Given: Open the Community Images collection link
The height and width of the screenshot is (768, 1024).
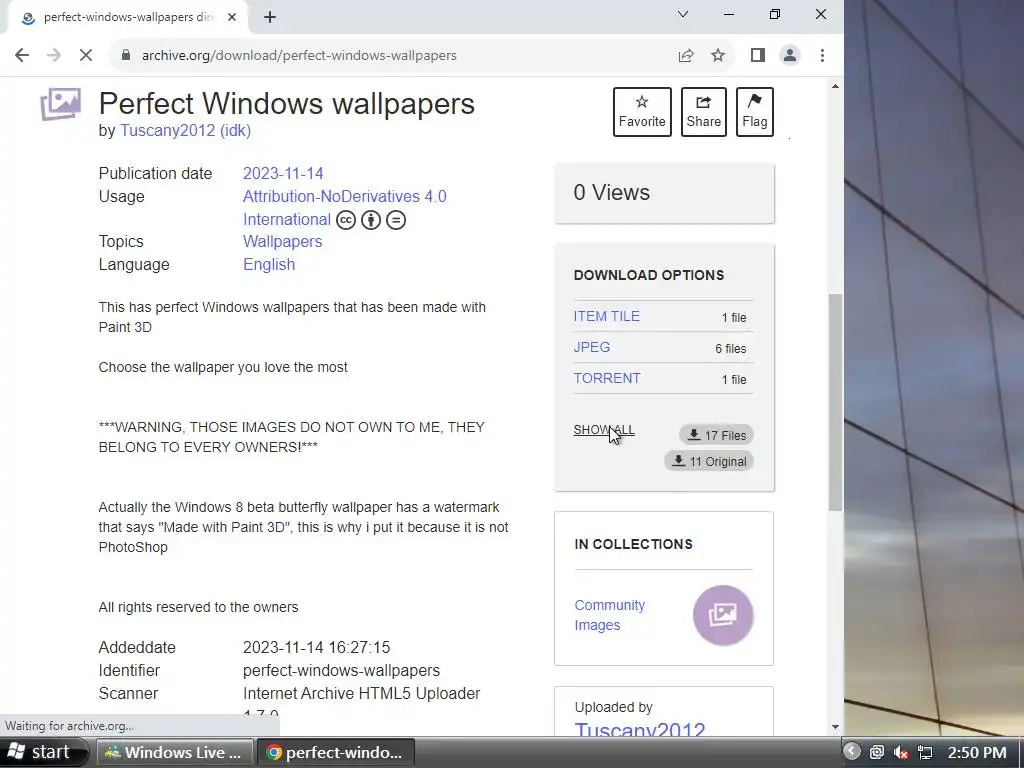Looking at the screenshot, I should click(609, 615).
